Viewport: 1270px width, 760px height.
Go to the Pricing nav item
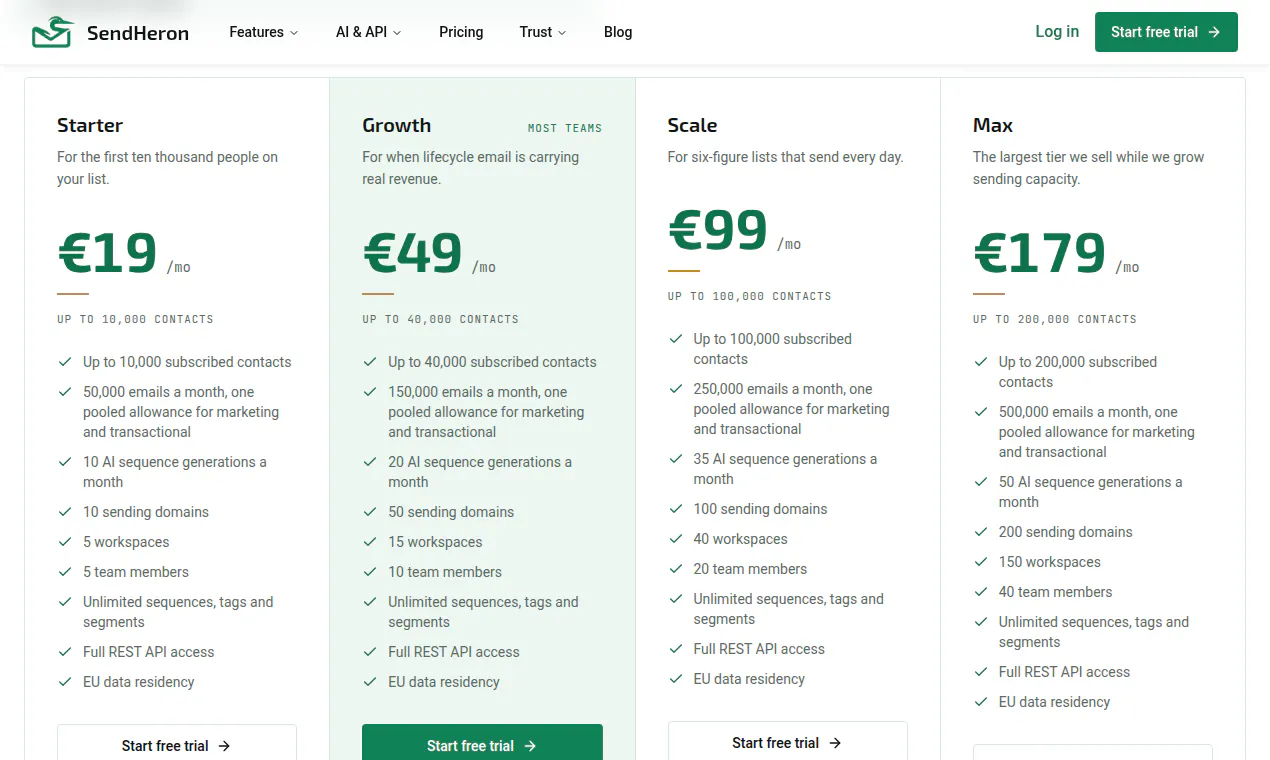[x=461, y=32]
